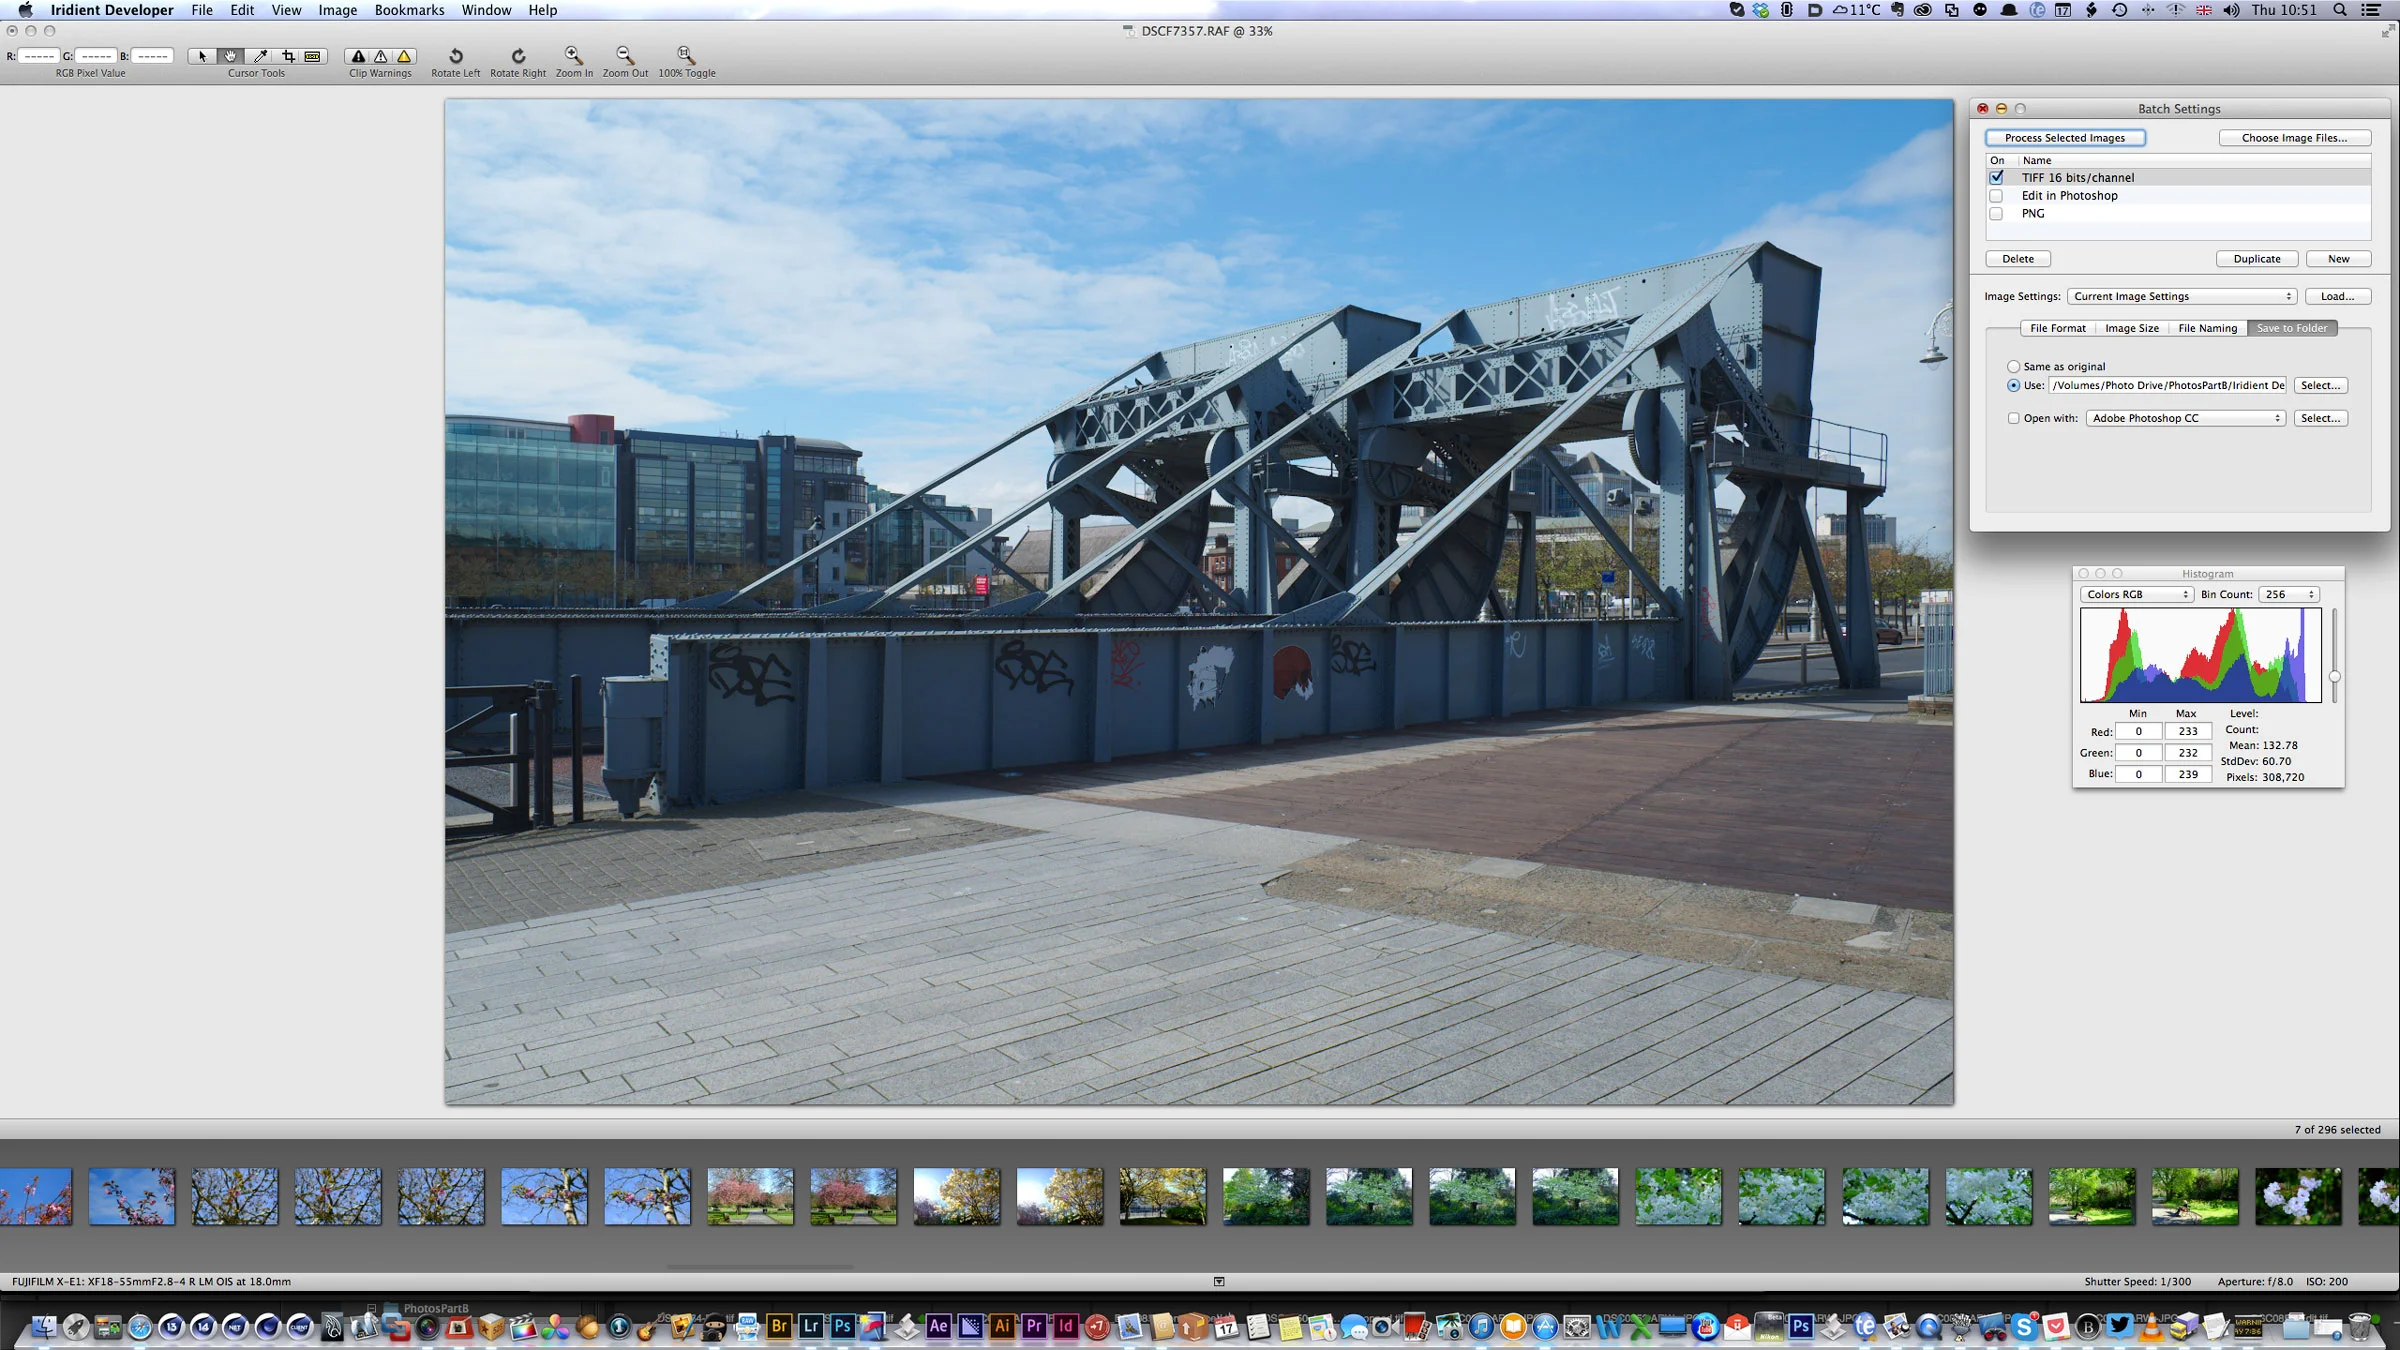2400x1350 pixels.
Task: Toggle the yellow clip warning icon
Action: pos(404,56)
